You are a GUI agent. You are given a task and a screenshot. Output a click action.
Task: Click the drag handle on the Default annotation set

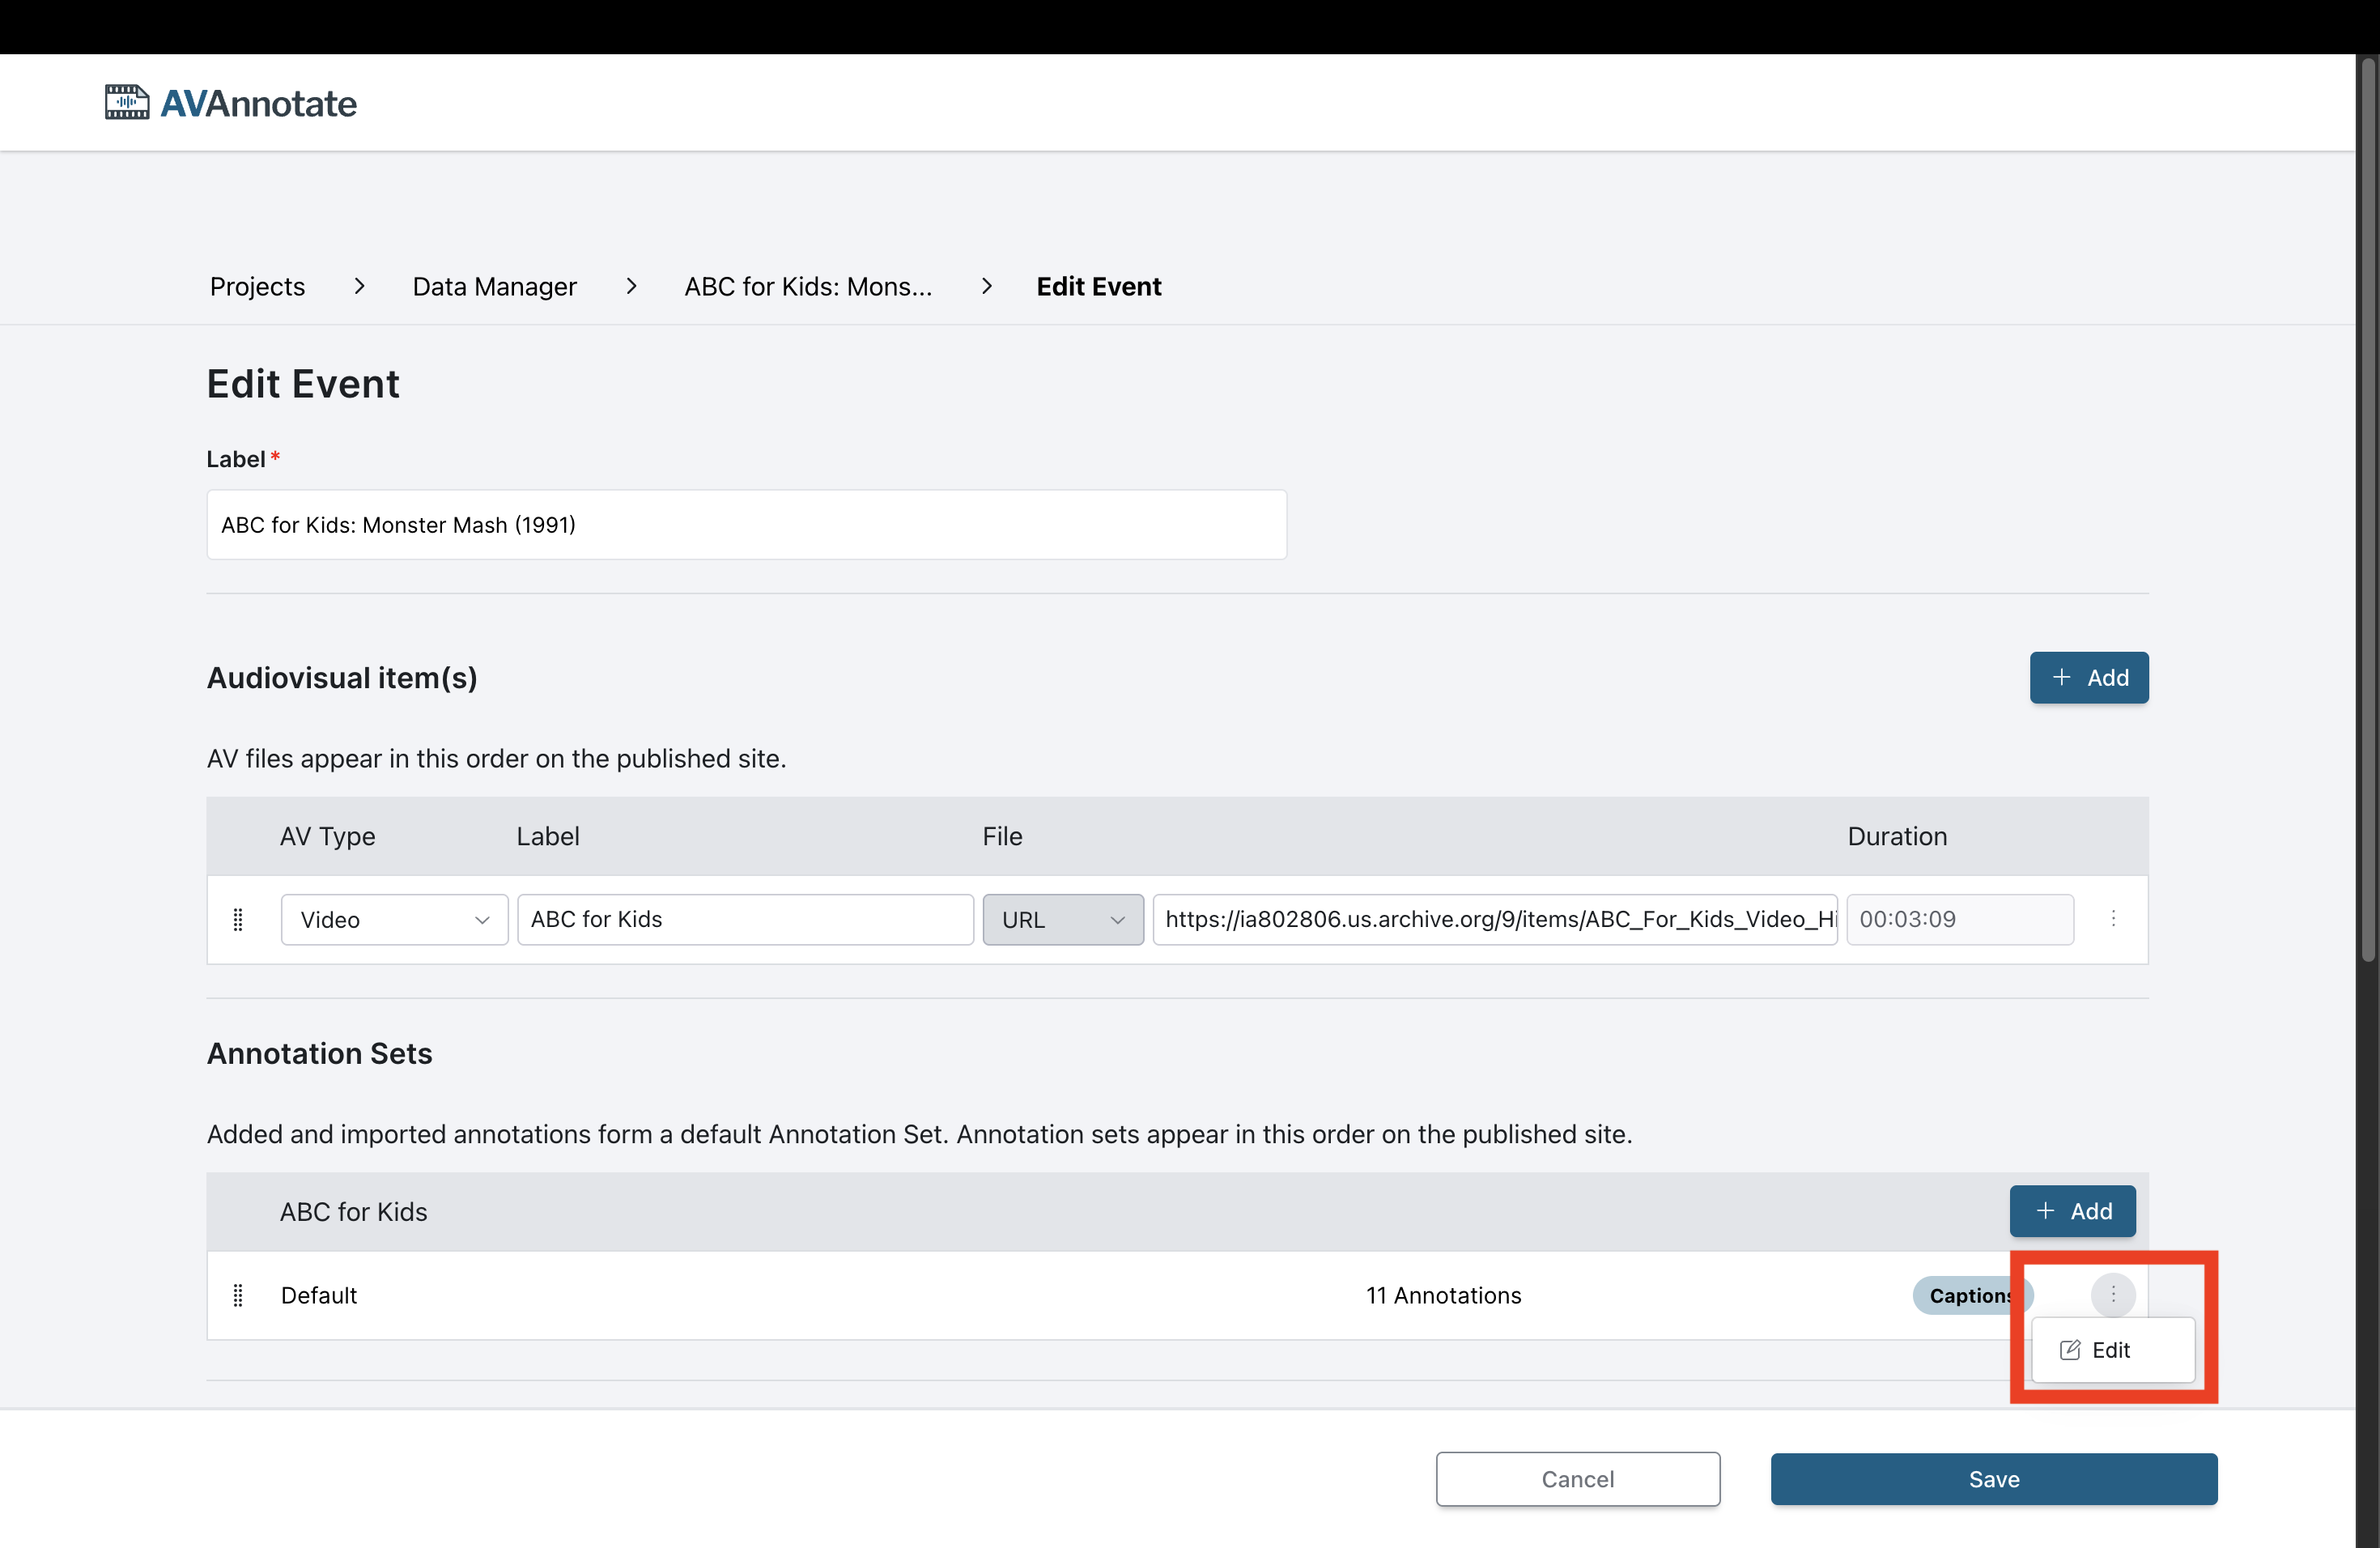[x=238, y=1295]
